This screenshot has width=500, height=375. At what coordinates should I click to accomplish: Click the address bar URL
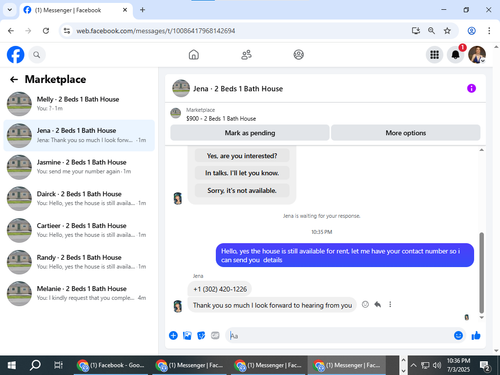(x=156, y=31)
